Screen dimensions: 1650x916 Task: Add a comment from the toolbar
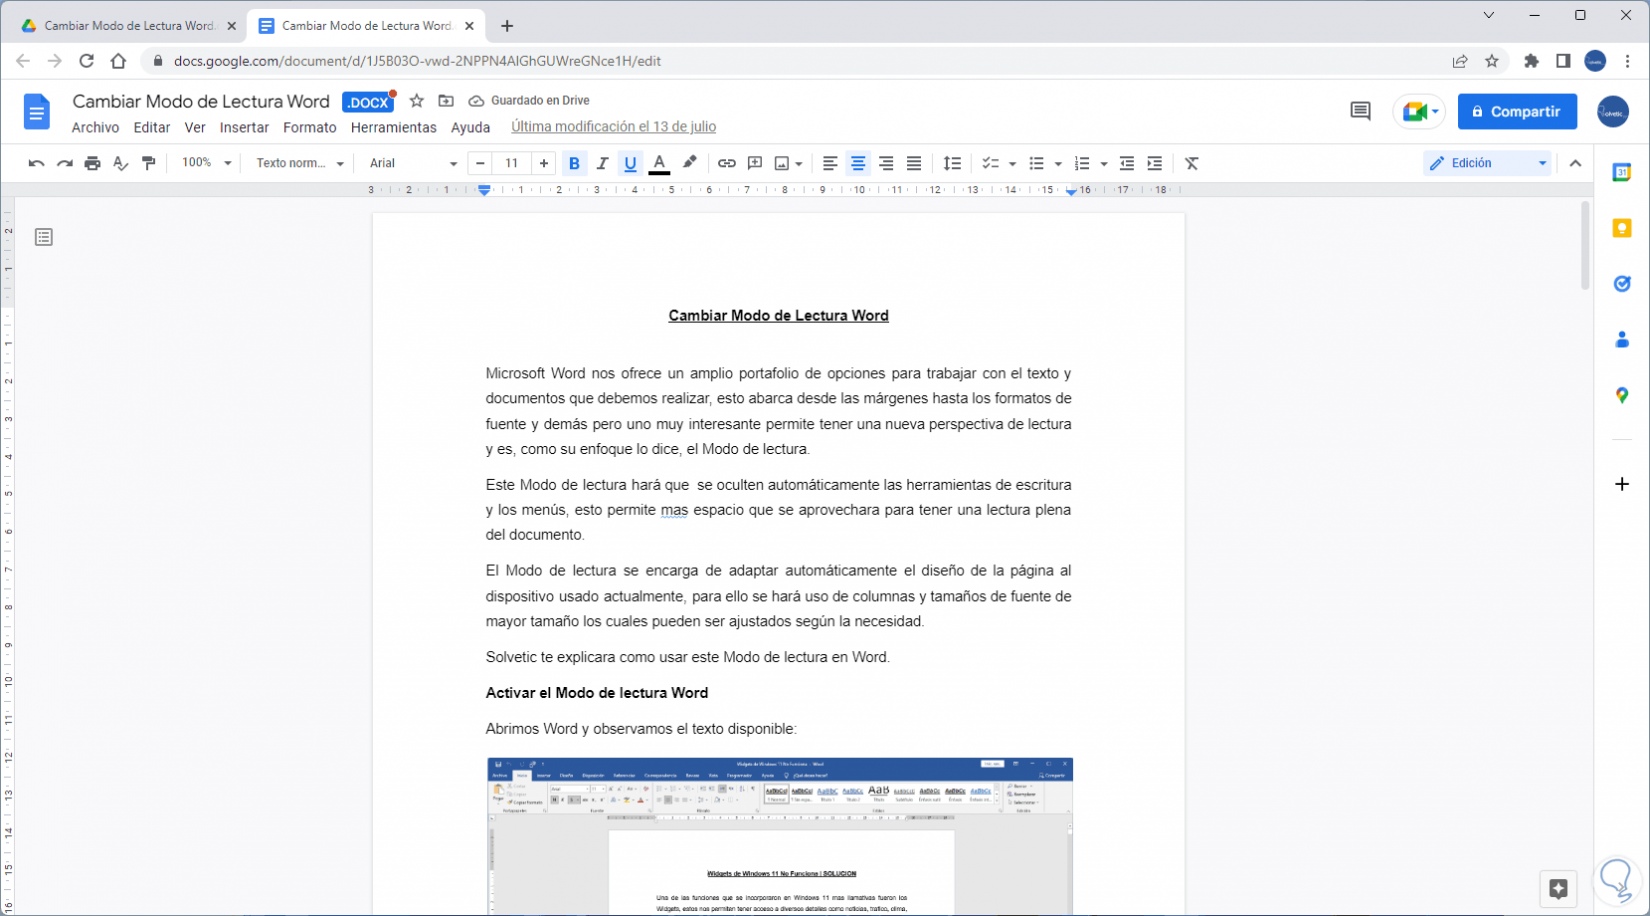pyautogui.click(x=755, y=163)
